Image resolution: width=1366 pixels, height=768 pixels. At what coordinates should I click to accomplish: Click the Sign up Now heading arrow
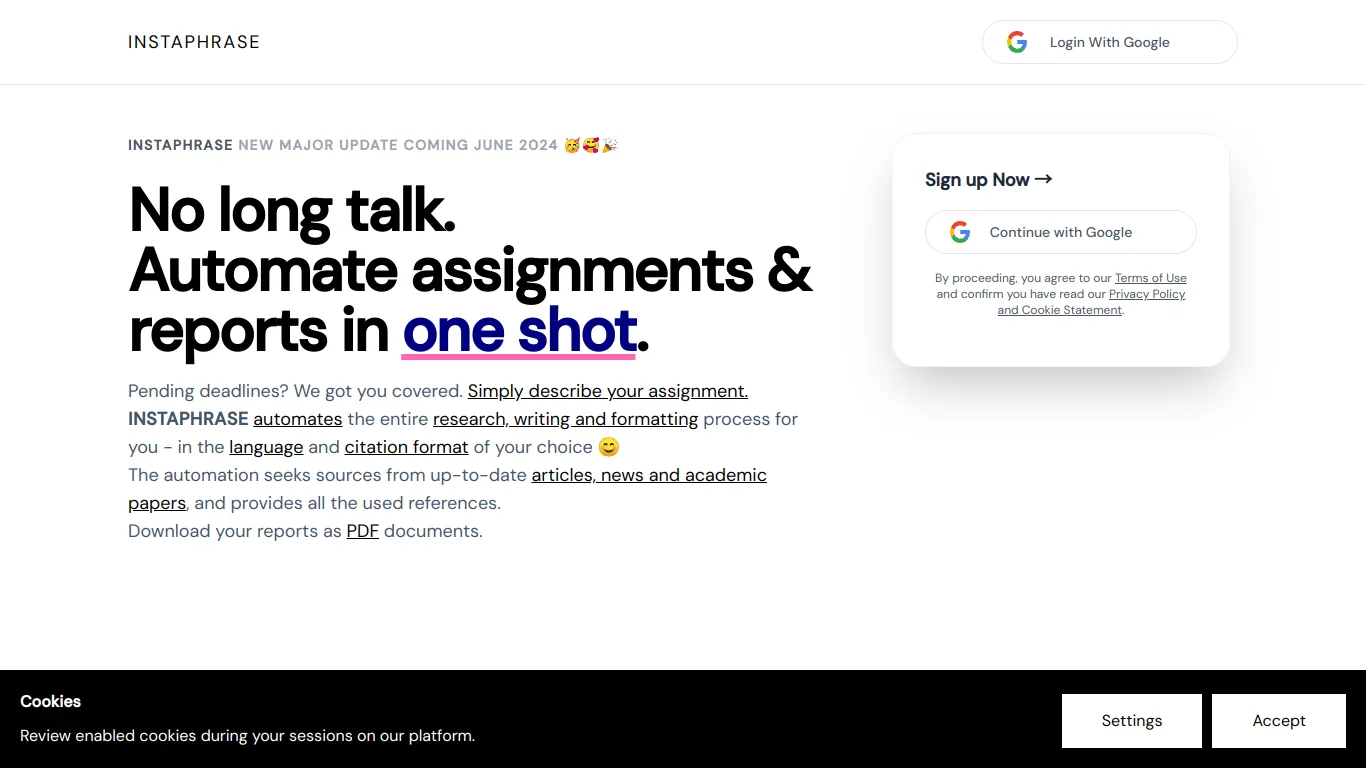1043,179
